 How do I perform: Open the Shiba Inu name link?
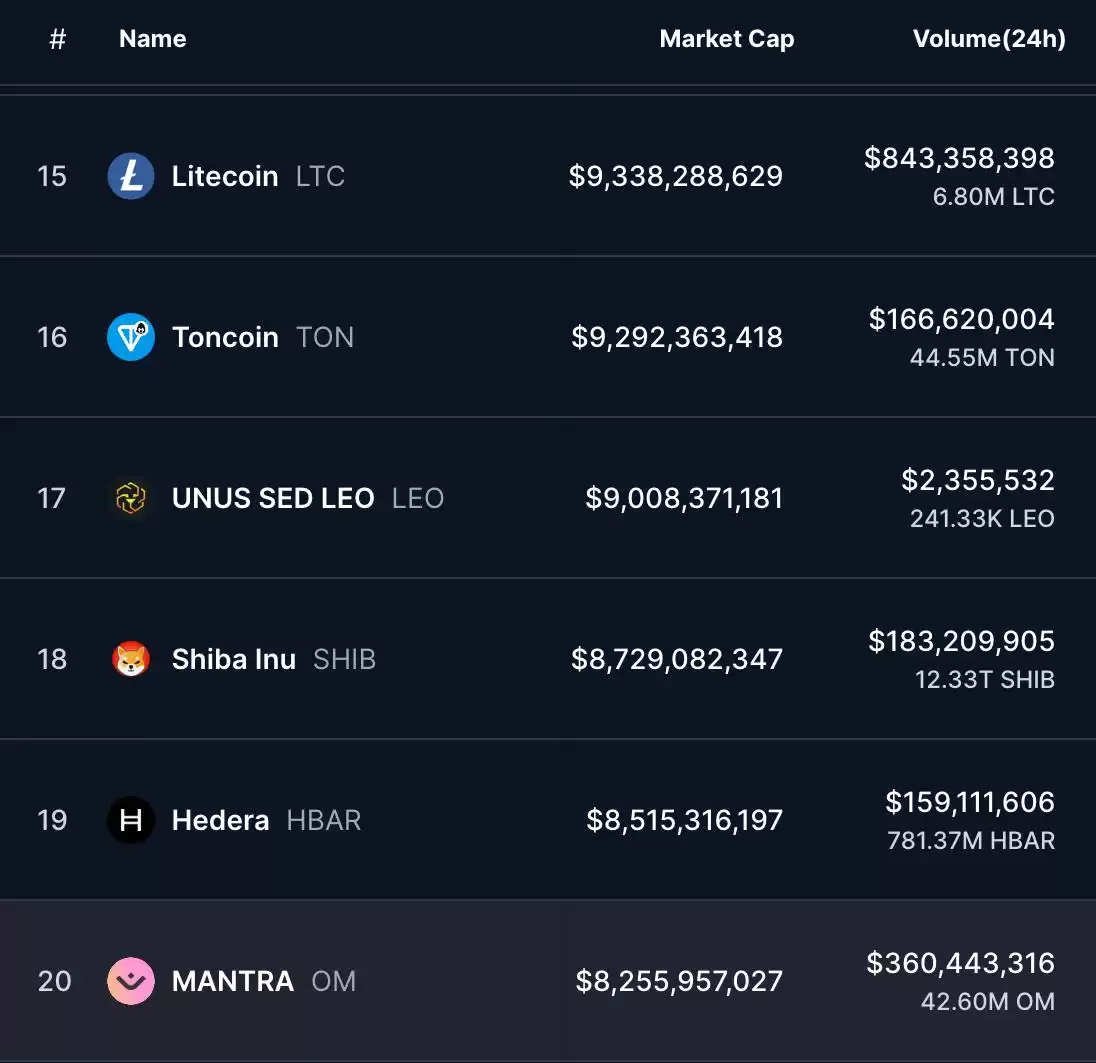234,659
